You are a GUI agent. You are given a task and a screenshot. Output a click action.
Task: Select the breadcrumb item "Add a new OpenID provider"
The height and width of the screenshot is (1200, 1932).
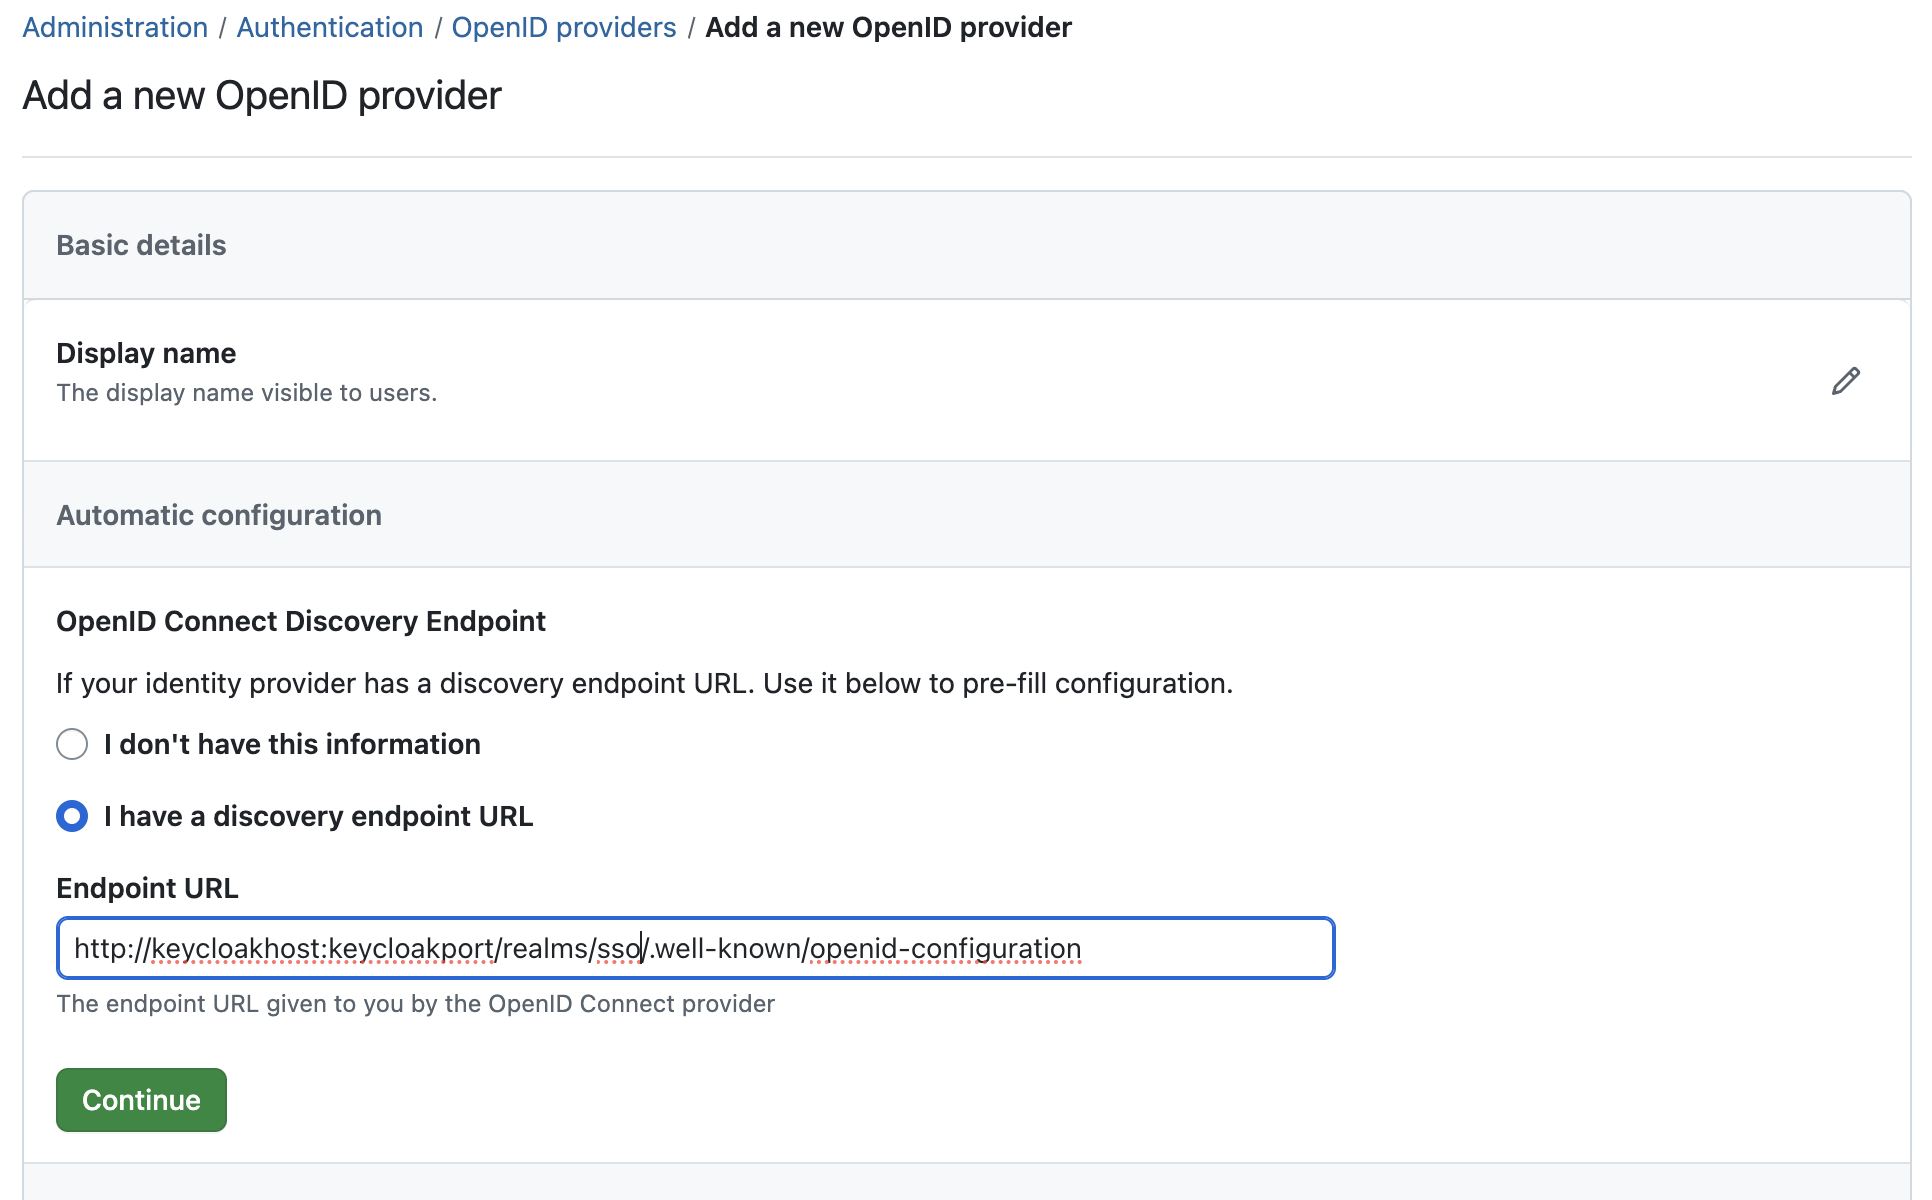click(x=888, y=27)
